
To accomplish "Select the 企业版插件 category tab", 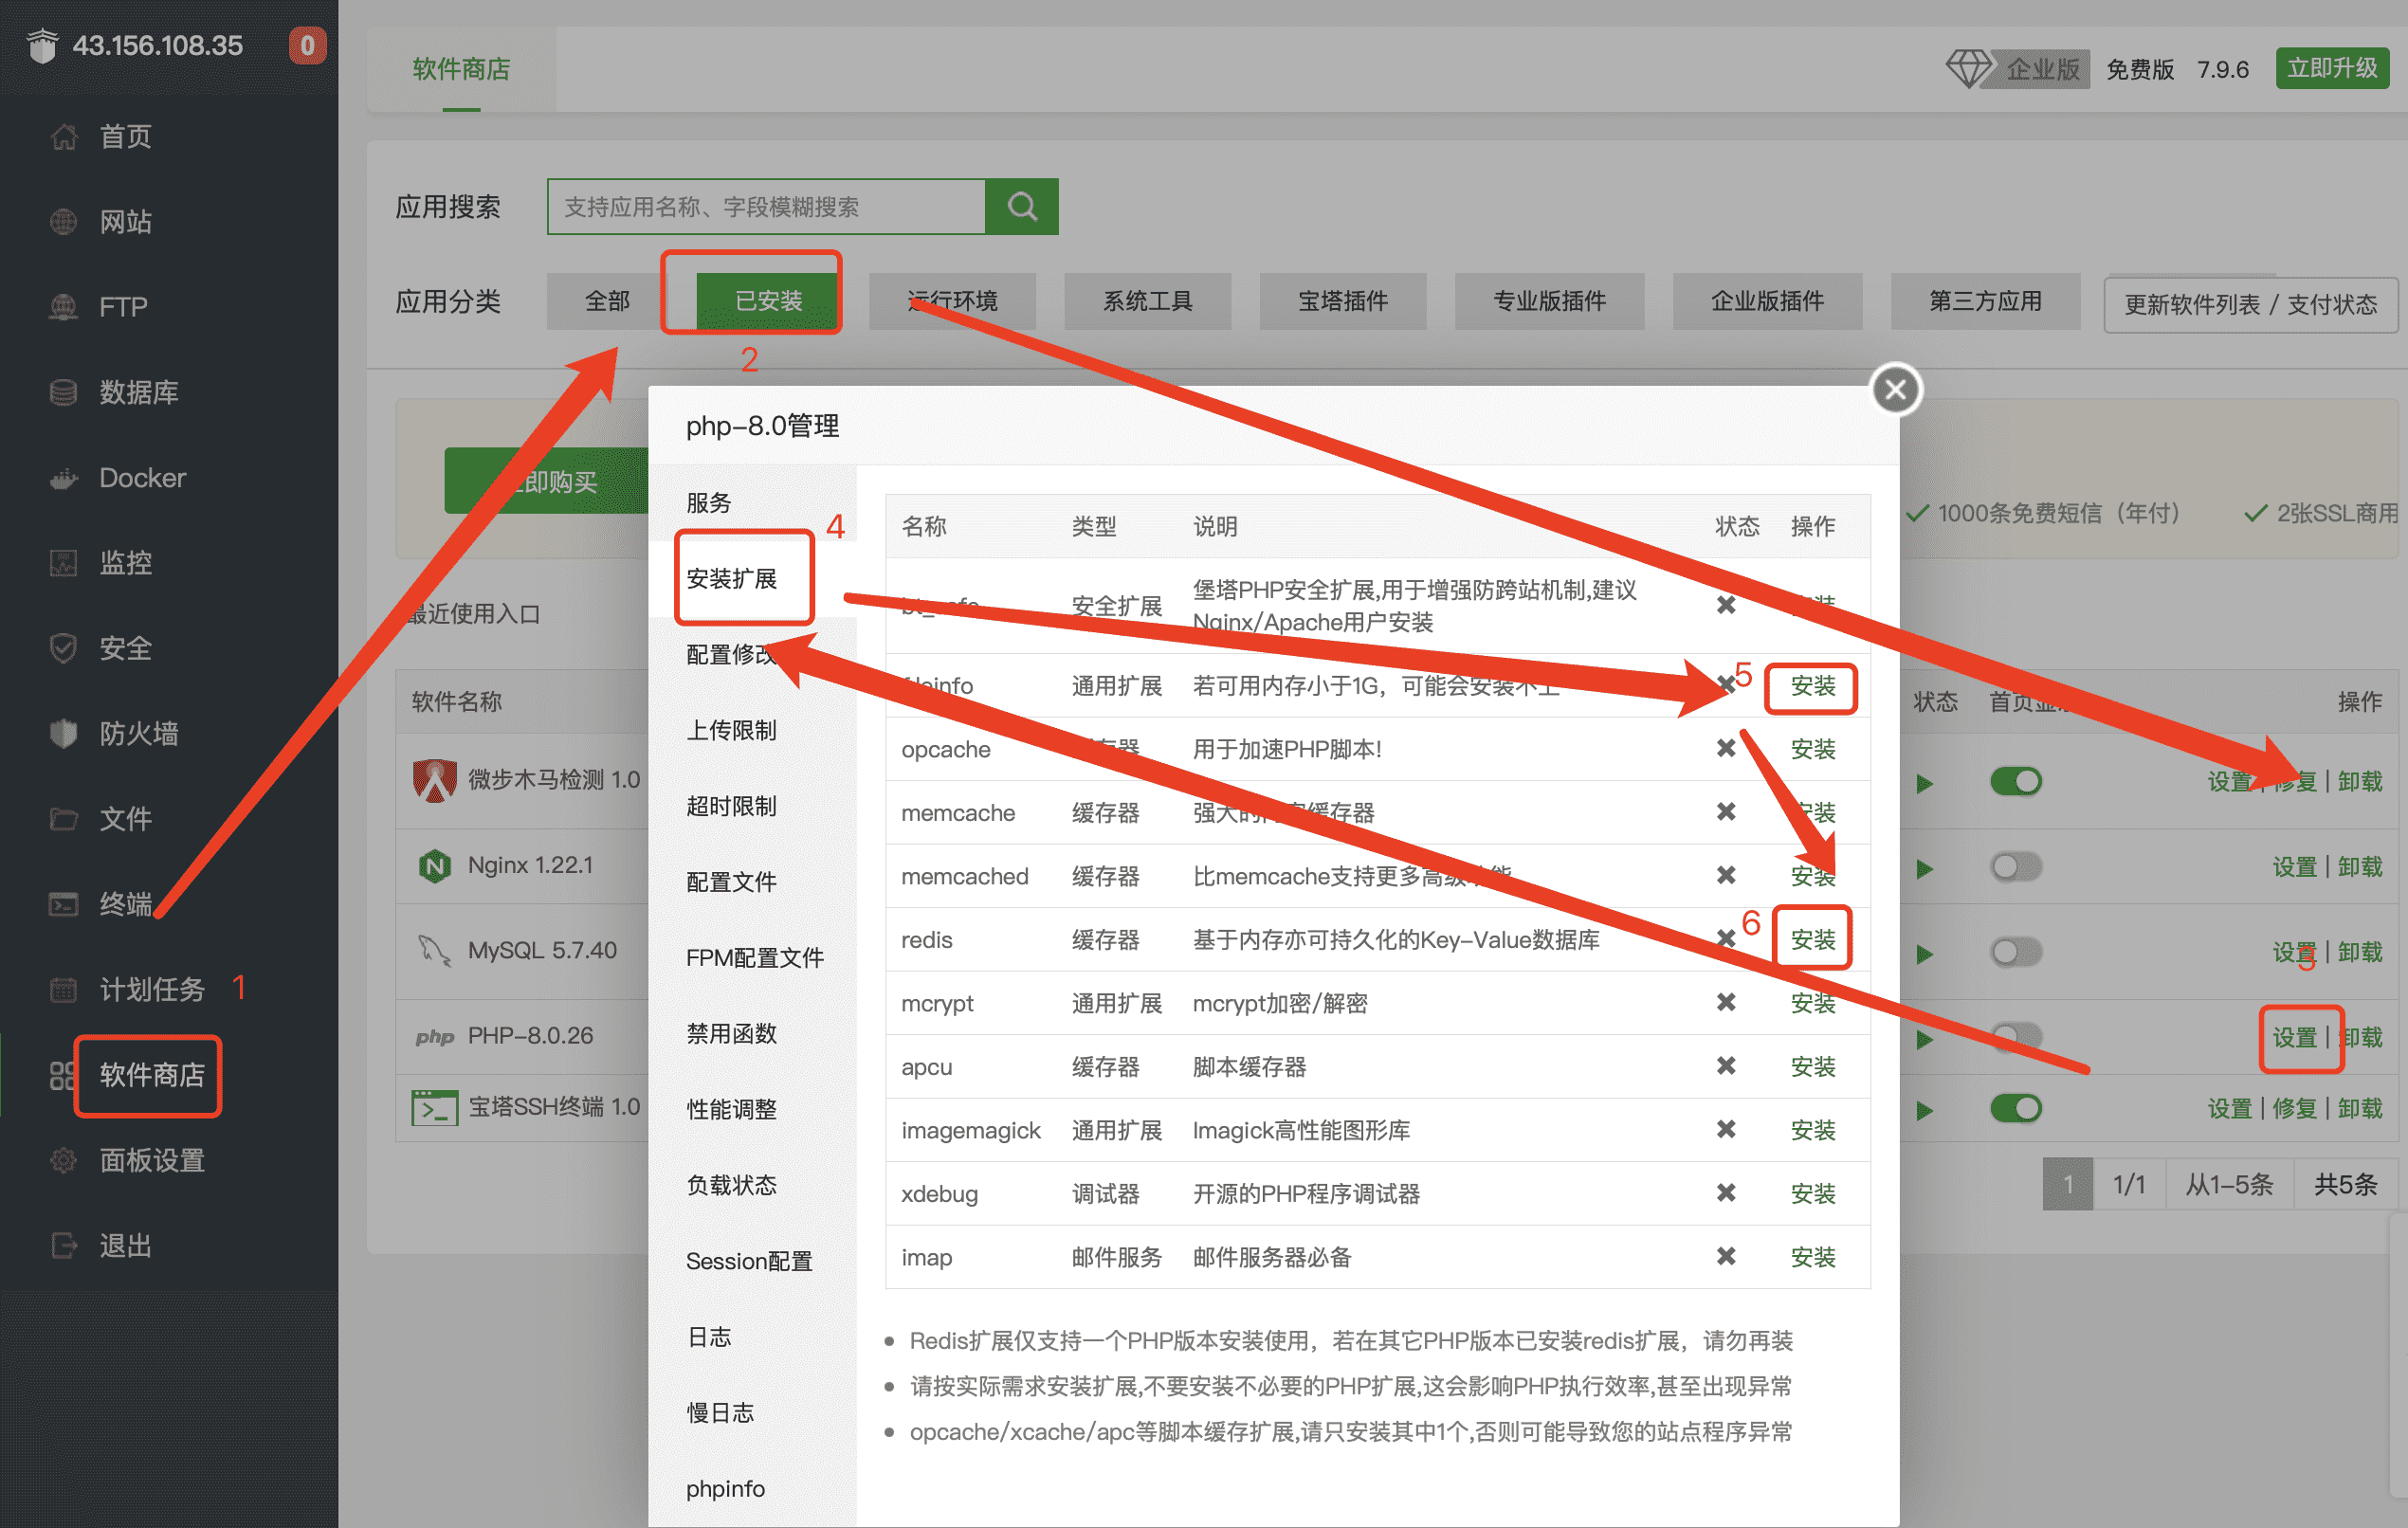I will 1767,301.
